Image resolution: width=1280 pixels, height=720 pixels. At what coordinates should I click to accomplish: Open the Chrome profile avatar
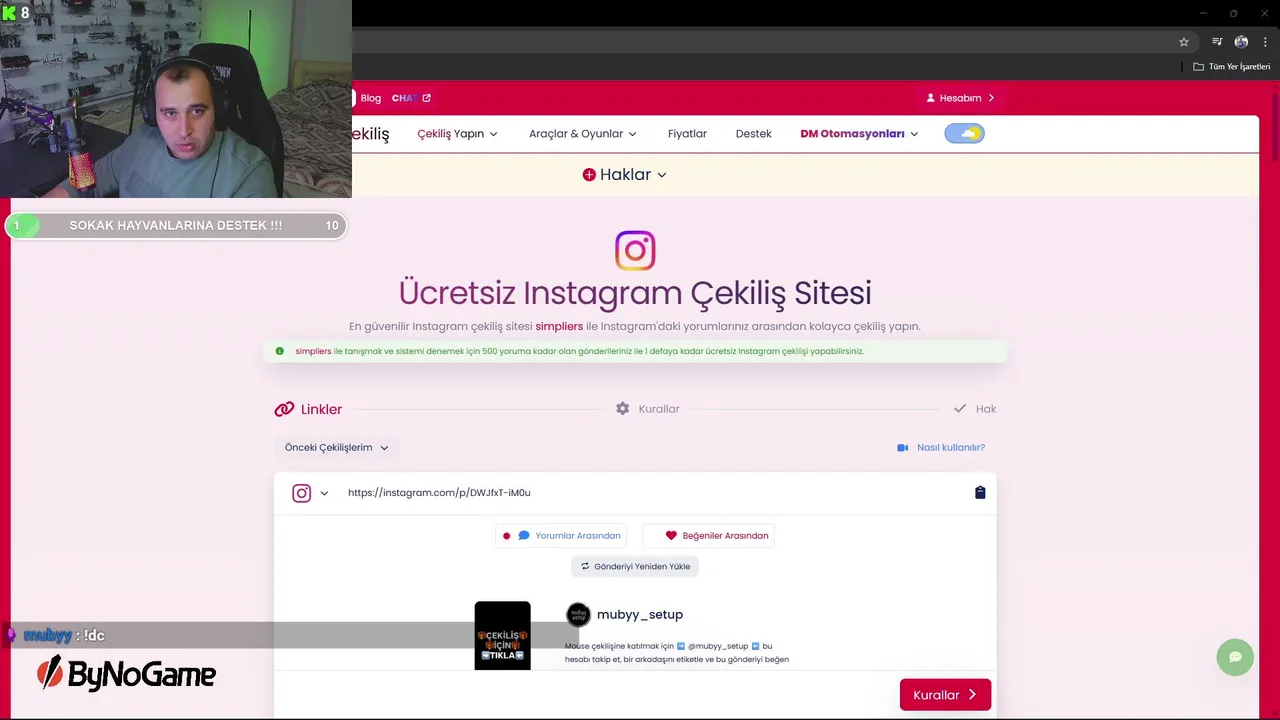coord(1241,42)
